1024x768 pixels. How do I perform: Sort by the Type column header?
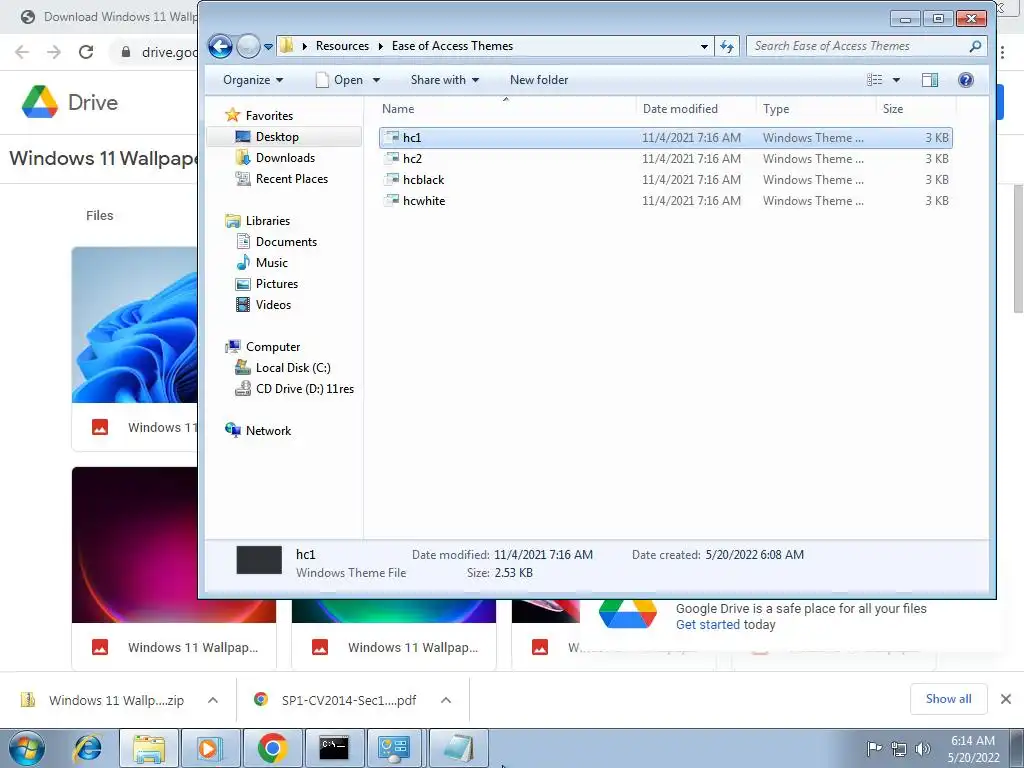815,109
